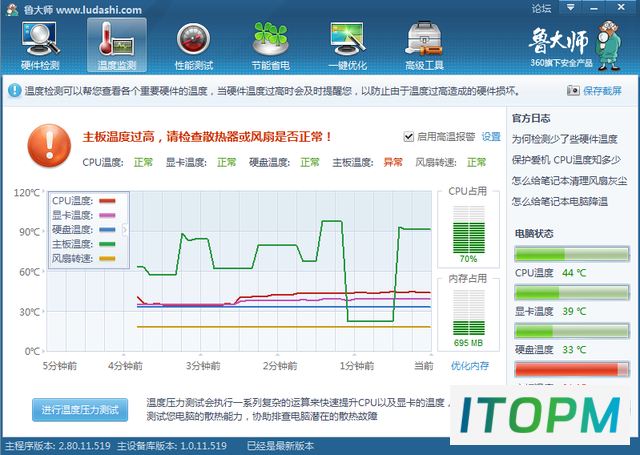
Task: Open log 怎么给笔记本清理风扇灰尘
Action: click(569, 181)
